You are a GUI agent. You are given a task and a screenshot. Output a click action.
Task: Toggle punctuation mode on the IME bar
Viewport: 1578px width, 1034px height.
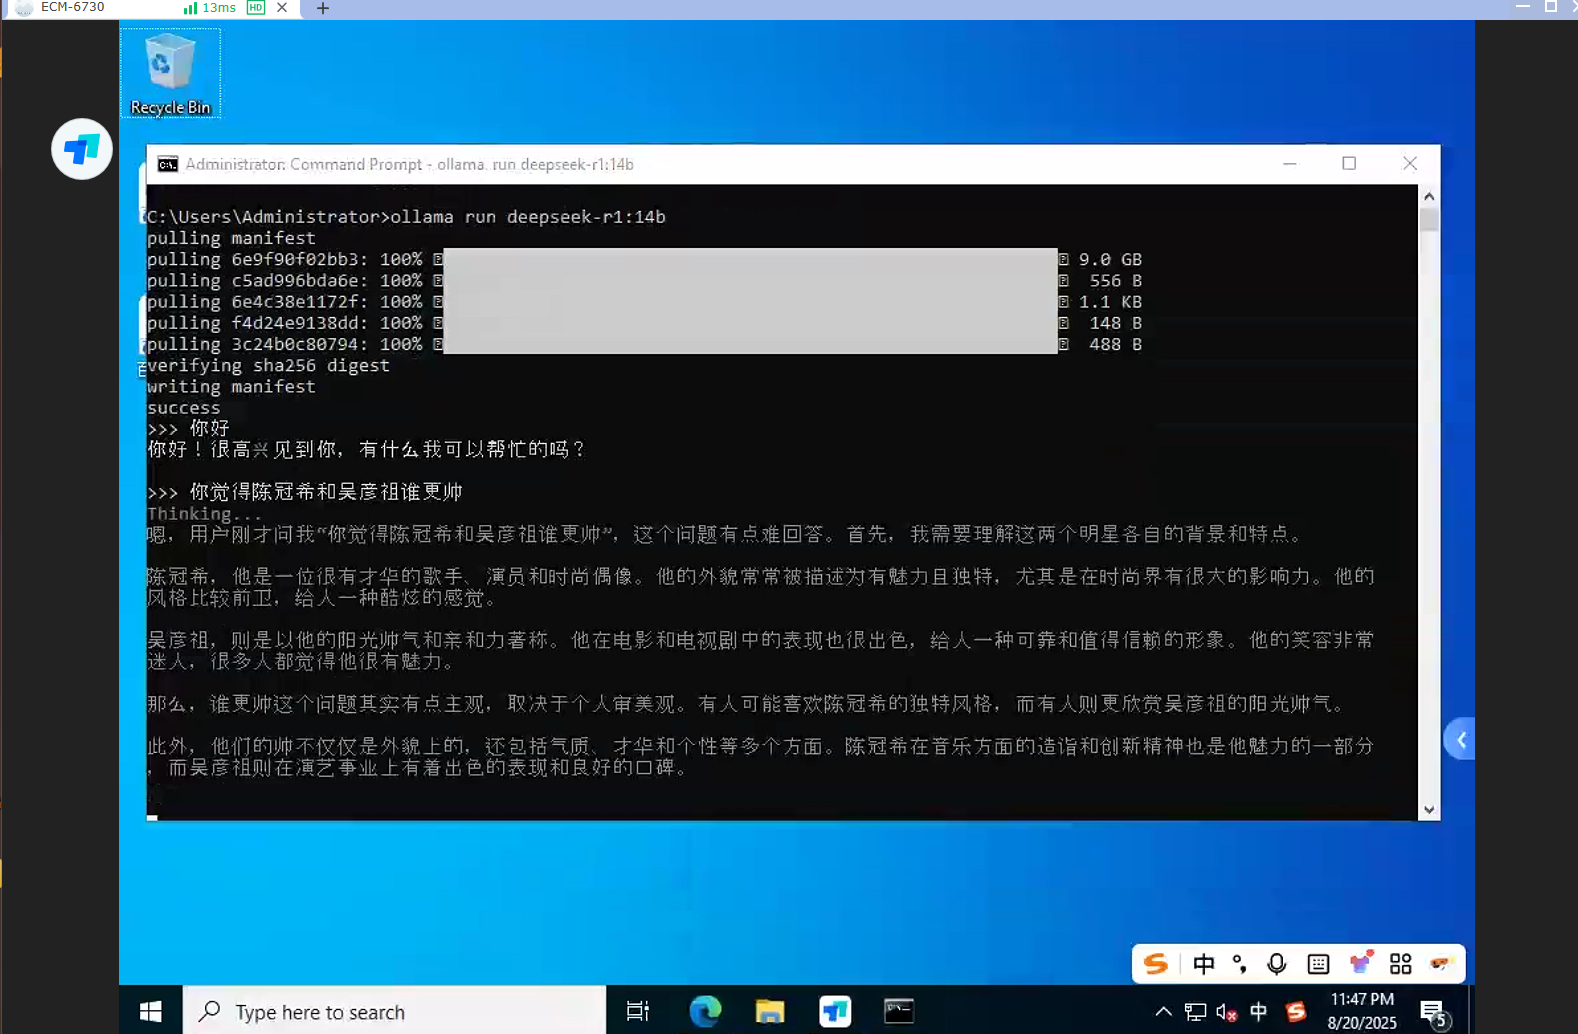1240,963
